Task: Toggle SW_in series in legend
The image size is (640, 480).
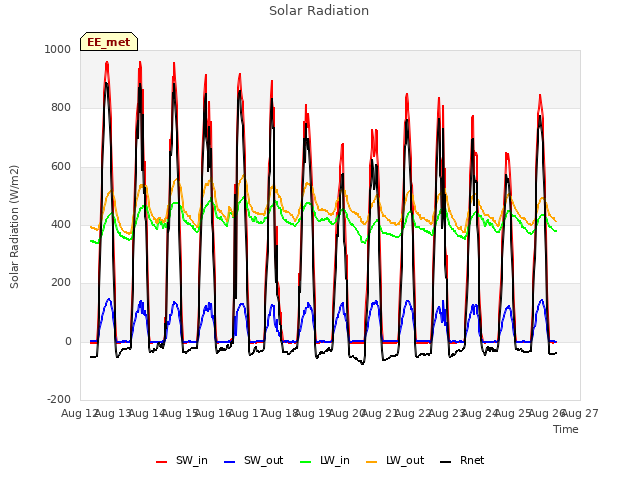Action: coord(182,460)
